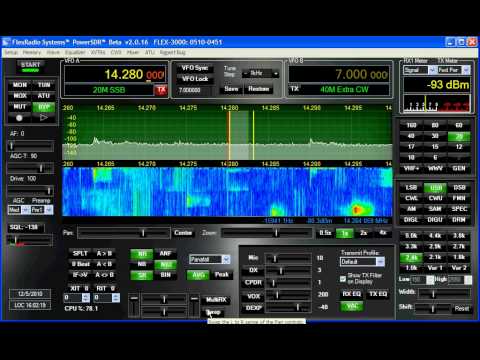
Task: Open the RX EQ button
Action: point(352,294)
